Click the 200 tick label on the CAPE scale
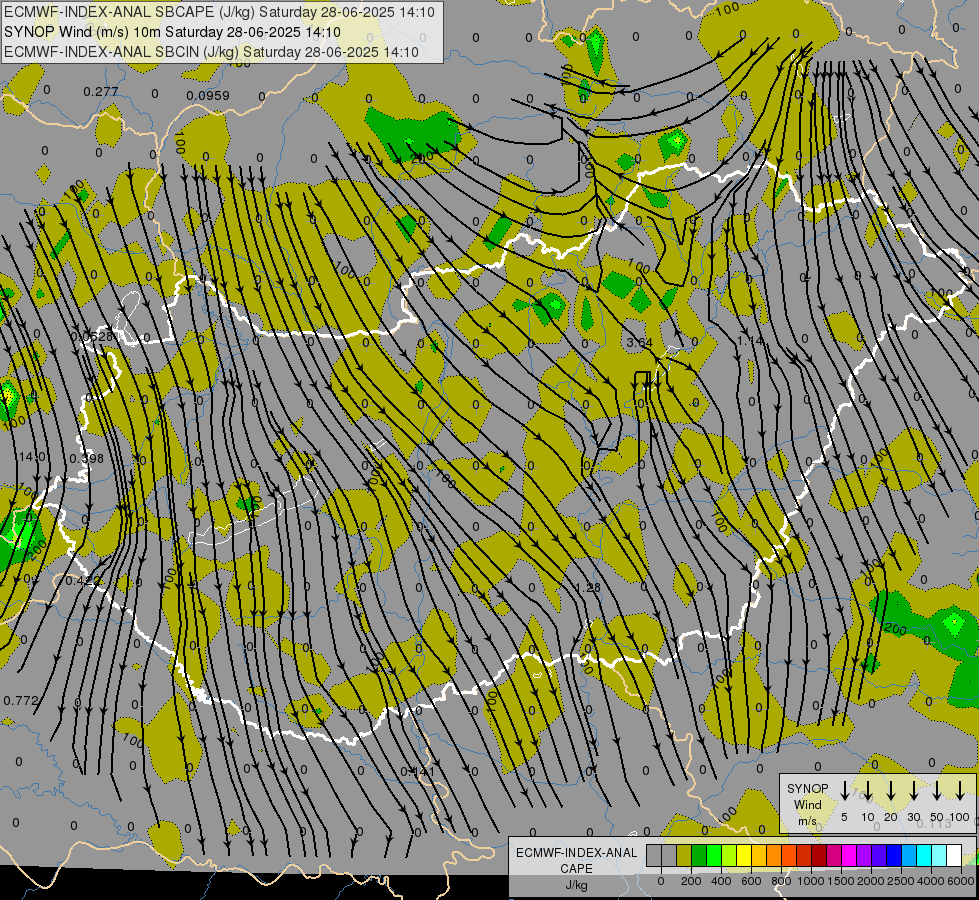Screen dimensions: 979x900 click(691, 881)
